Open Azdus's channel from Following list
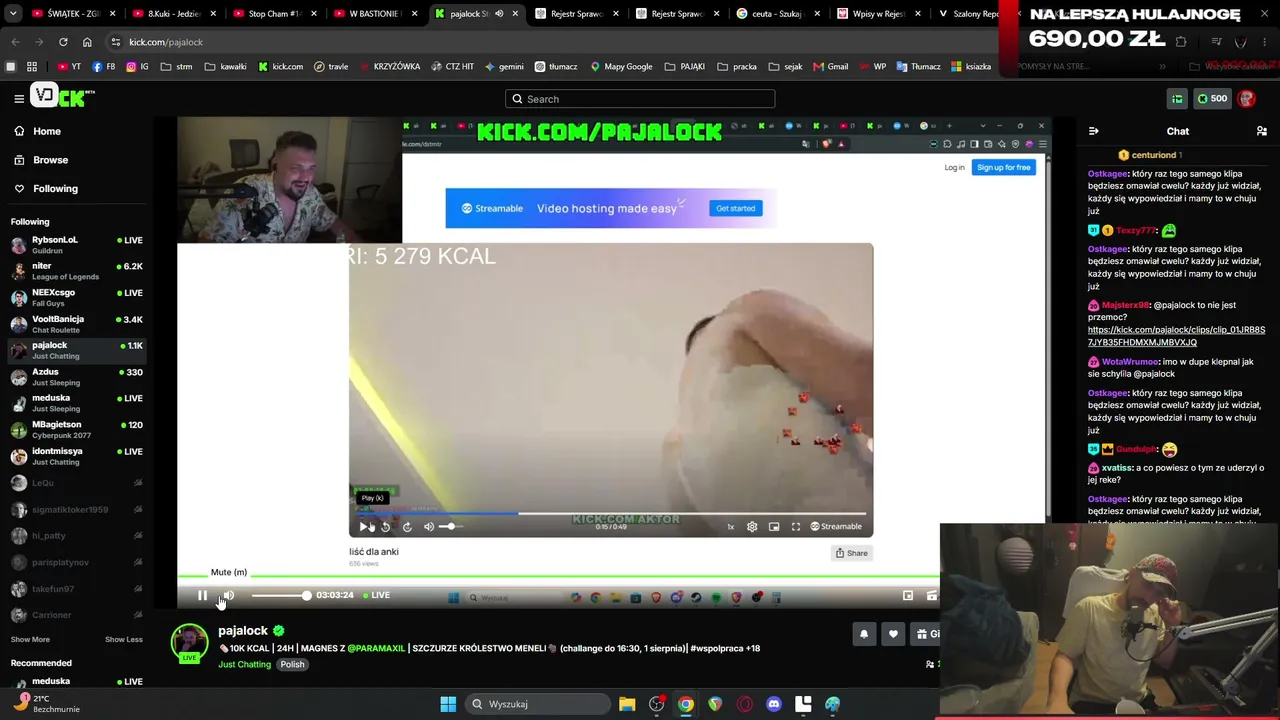This screenshot has width=1280, height=720. point(77,377)
